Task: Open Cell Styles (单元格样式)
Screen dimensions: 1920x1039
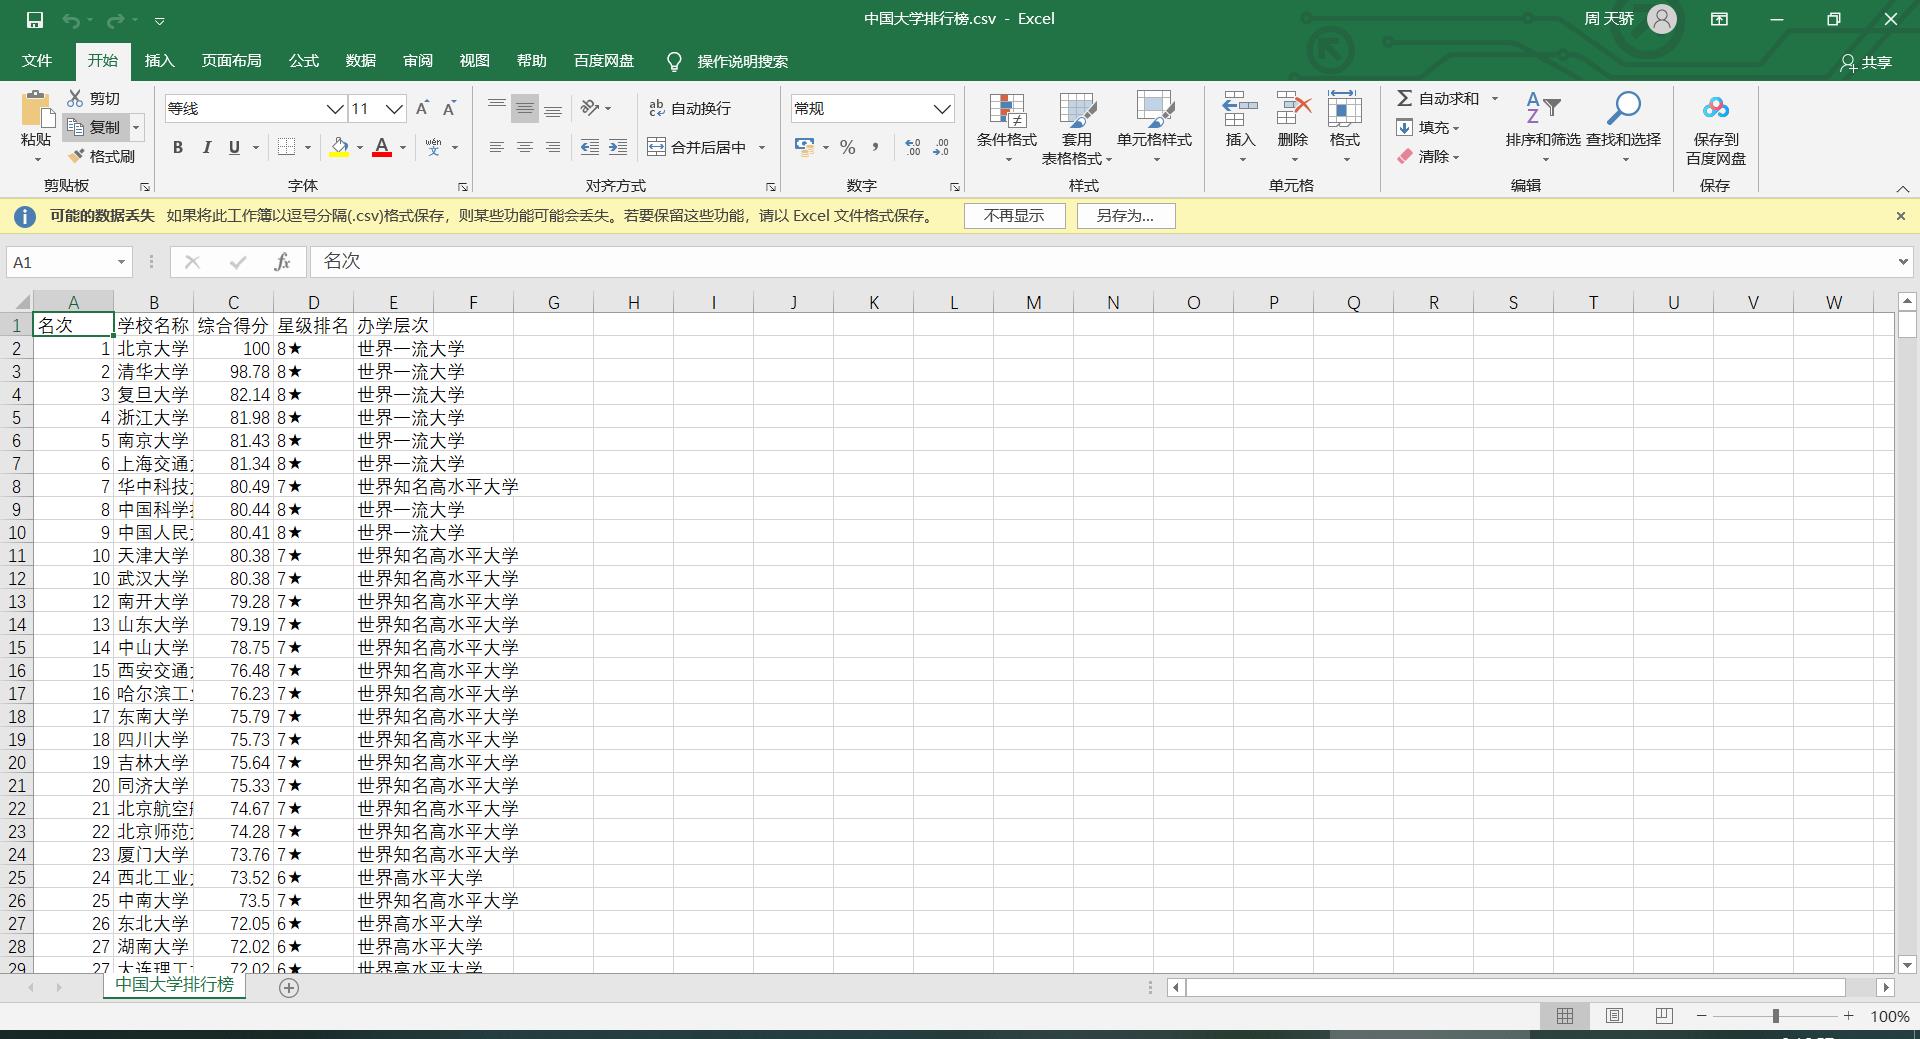Action: coord(1154,128)
